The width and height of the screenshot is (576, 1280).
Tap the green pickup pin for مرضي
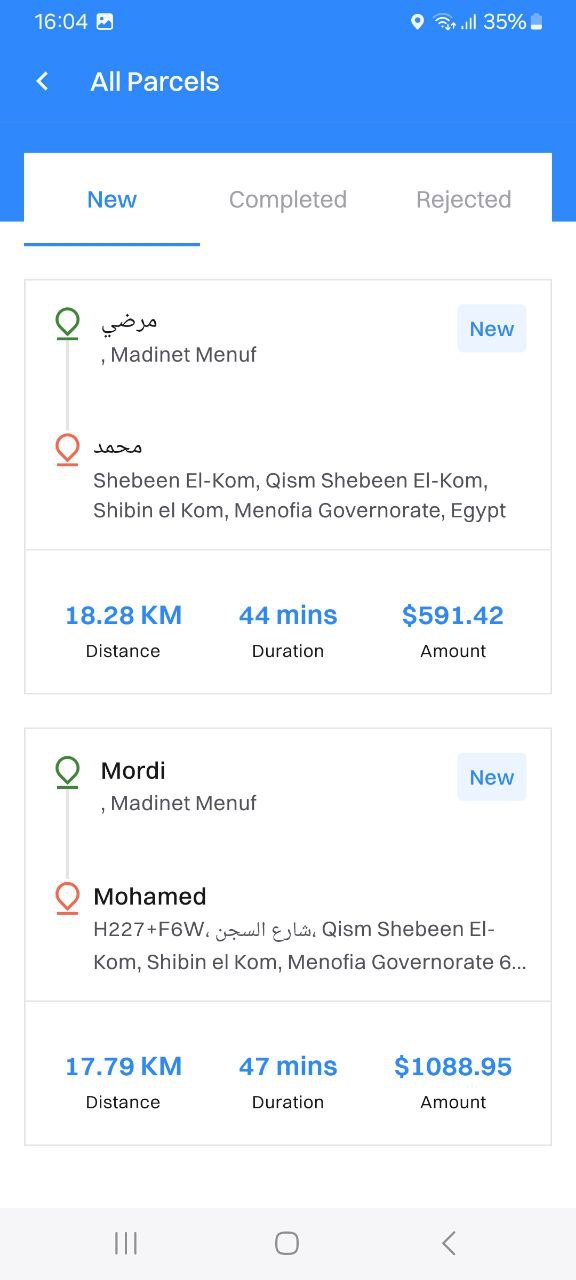click(x=67, y=324)
